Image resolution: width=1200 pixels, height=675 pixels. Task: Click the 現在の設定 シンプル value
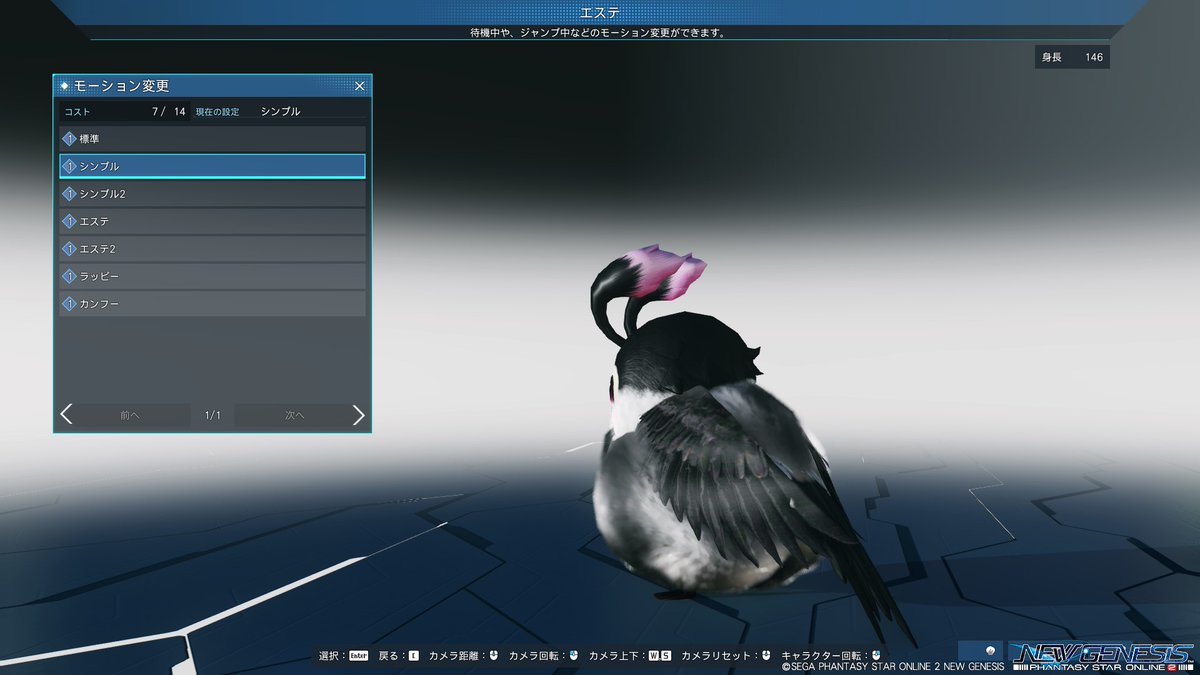coord(279,112)
